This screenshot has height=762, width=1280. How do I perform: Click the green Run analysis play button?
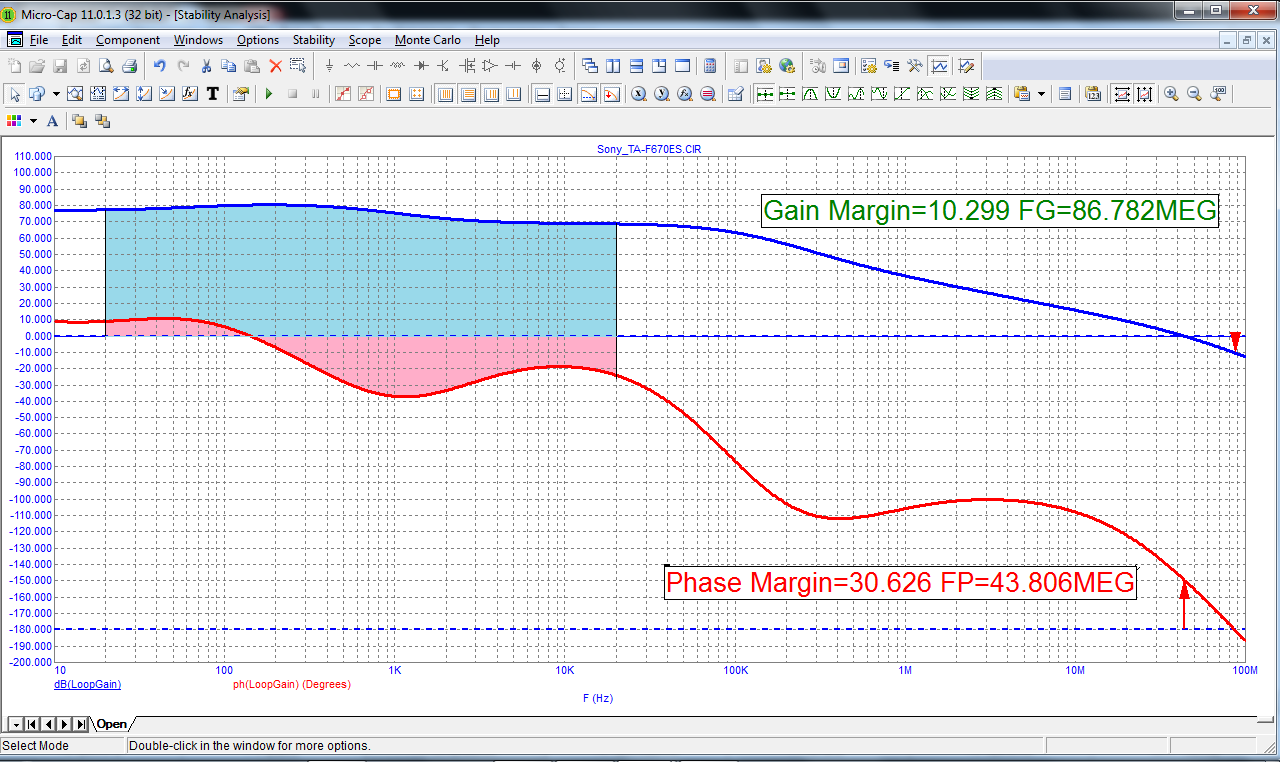268,94
